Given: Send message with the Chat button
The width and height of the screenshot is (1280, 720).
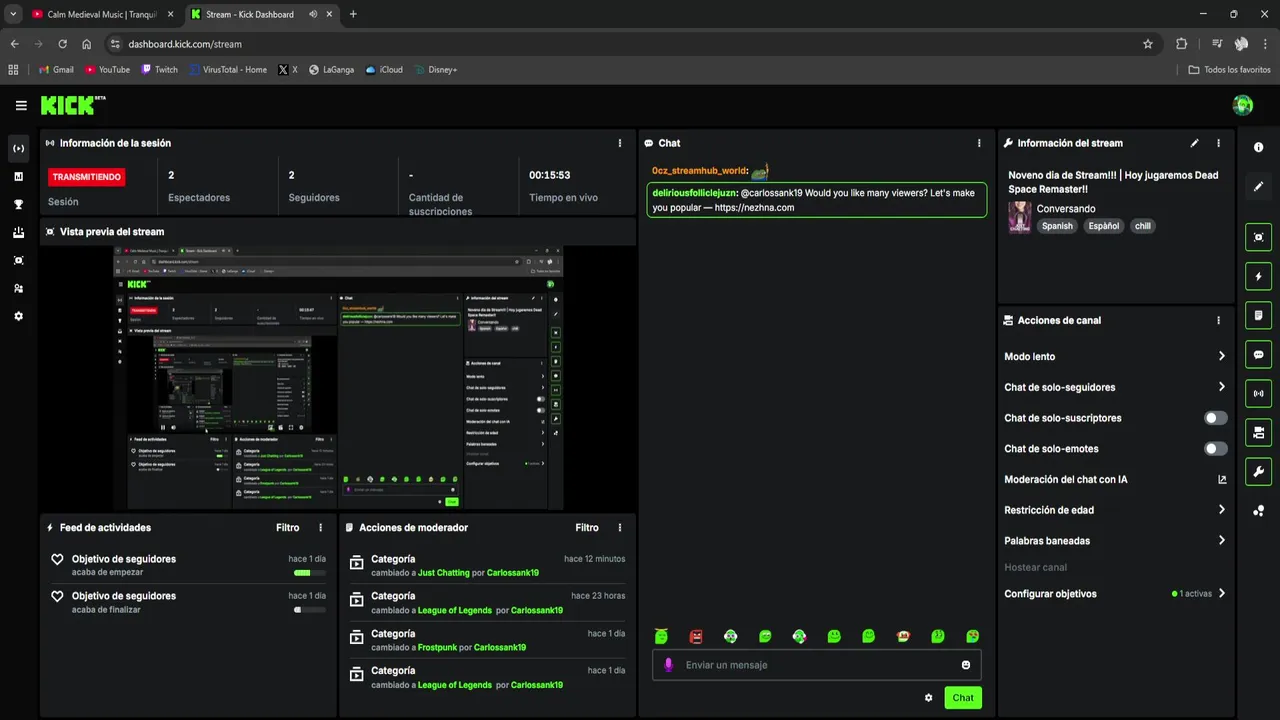Looking at the screenshot, I should (963, 698).
